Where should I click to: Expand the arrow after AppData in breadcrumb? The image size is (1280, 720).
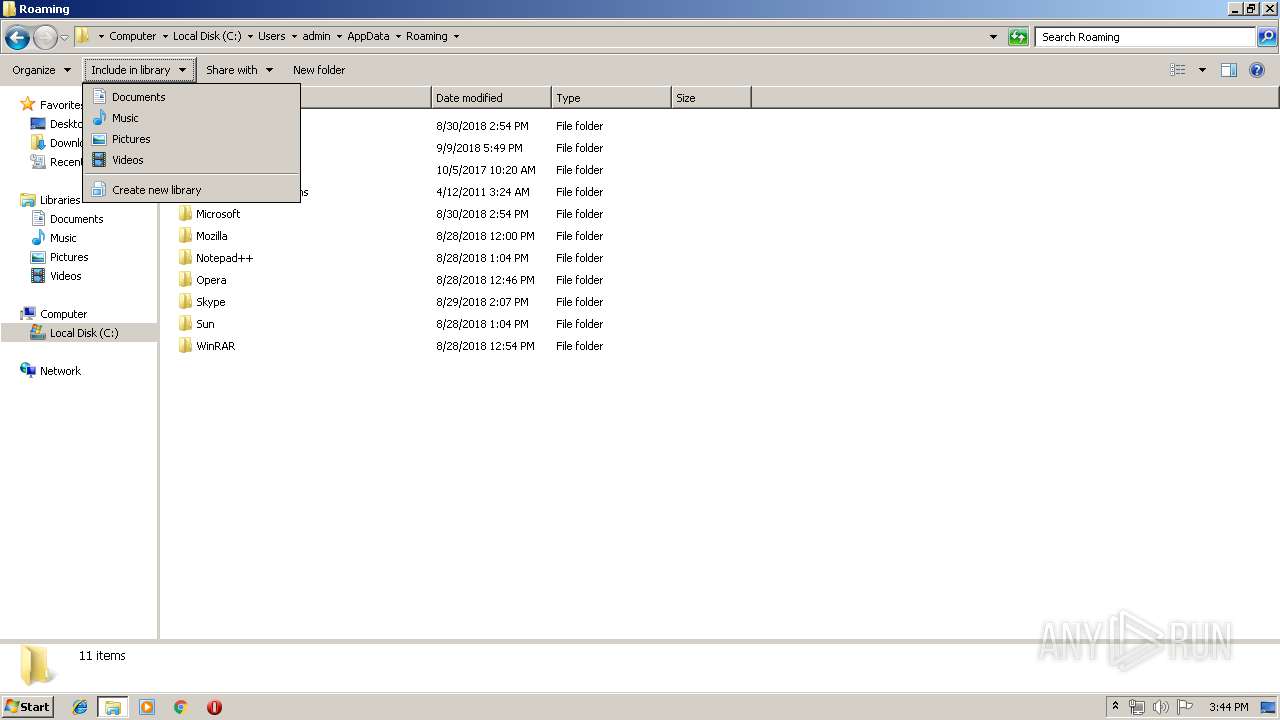[397, 36]
